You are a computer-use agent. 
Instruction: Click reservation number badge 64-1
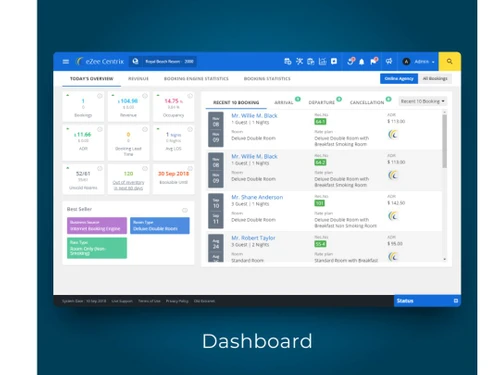320,122
